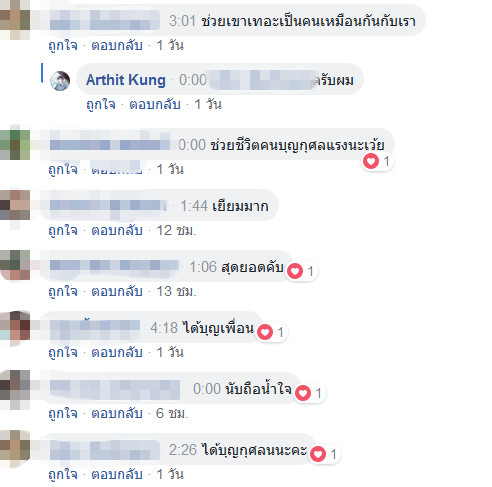Viewport: 492px width, 487px height.
Task: Jump to video timestamp 2:26
Action: tap(183, 450)
